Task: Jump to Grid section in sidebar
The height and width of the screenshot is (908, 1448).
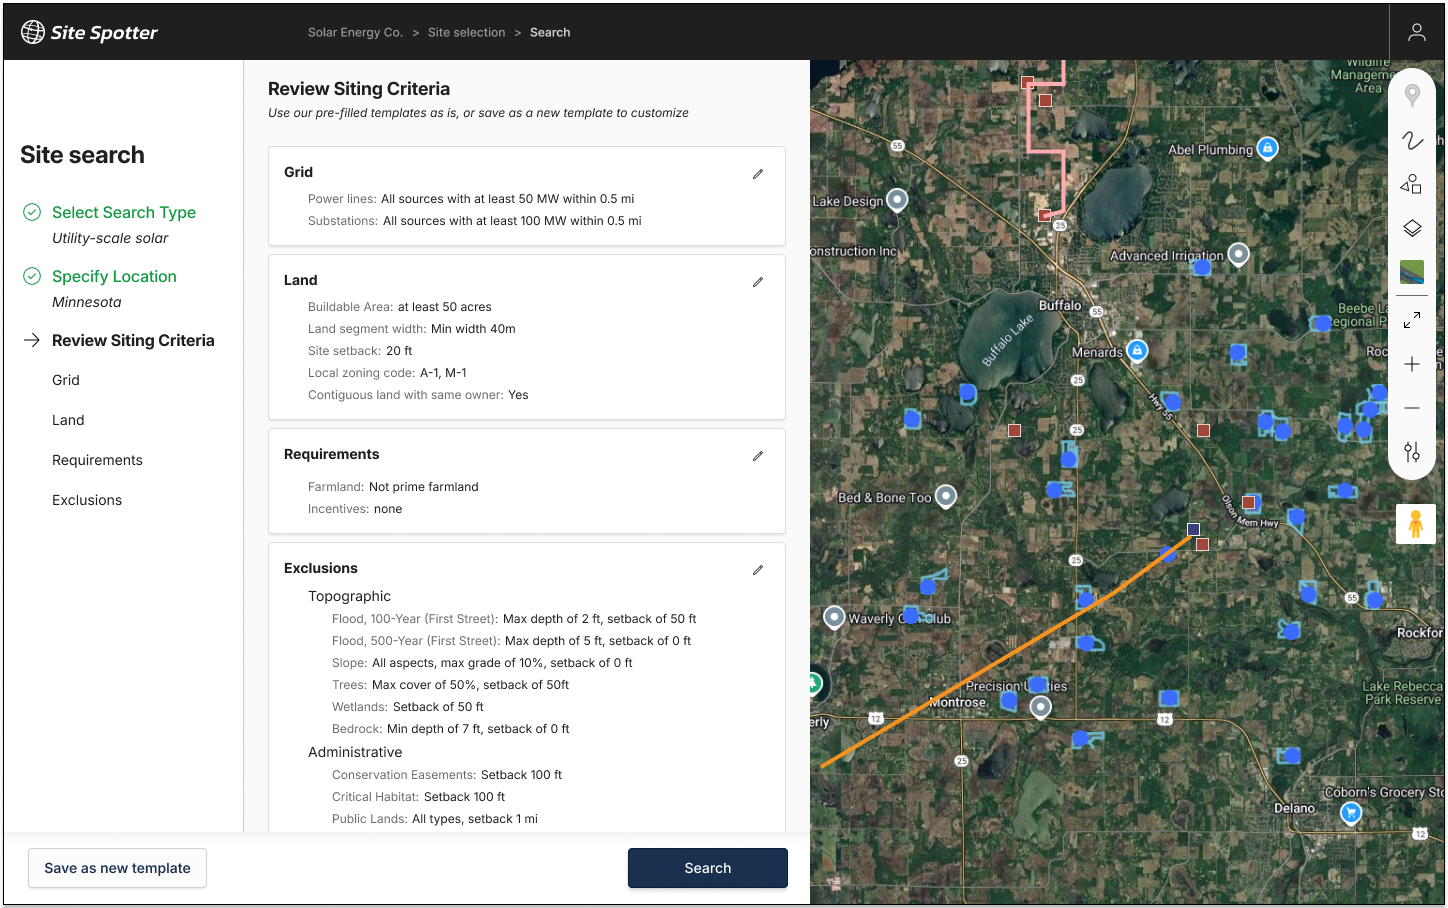Action: pos(66,380)
